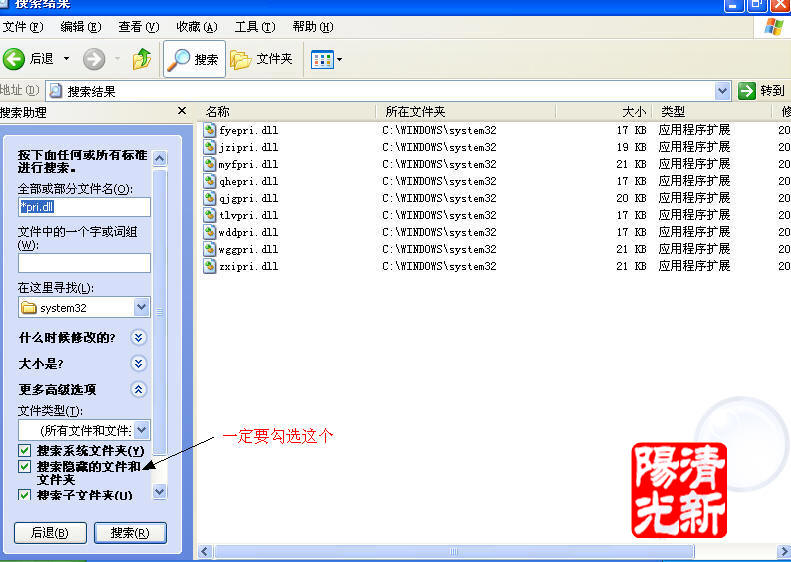Toggle 搜索系统文件夹 checkbox
Image resolution: width=791 pixels, height=562 pixels.
coord(24,450)
